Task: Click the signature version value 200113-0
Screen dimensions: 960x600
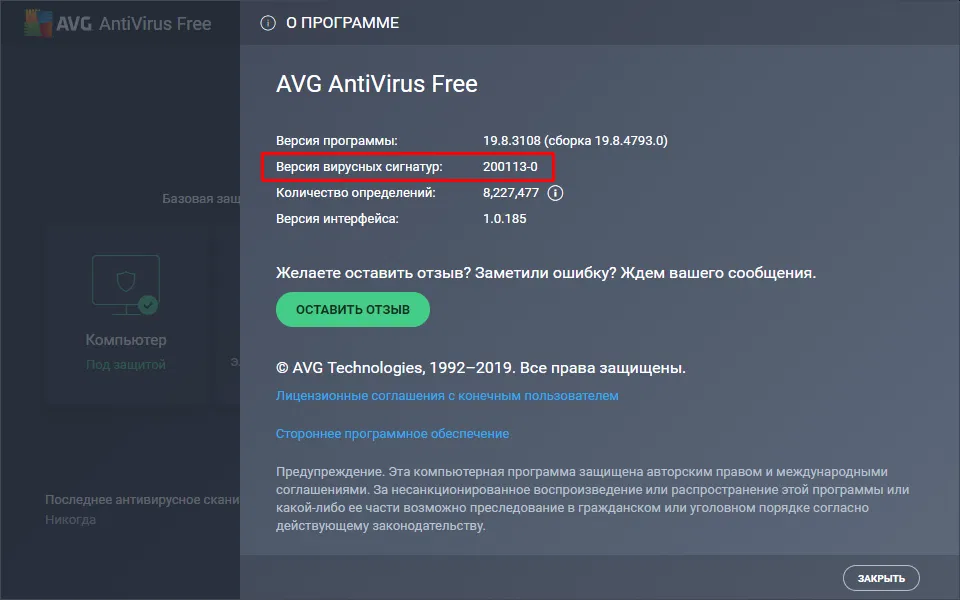Action: (510, 166)
